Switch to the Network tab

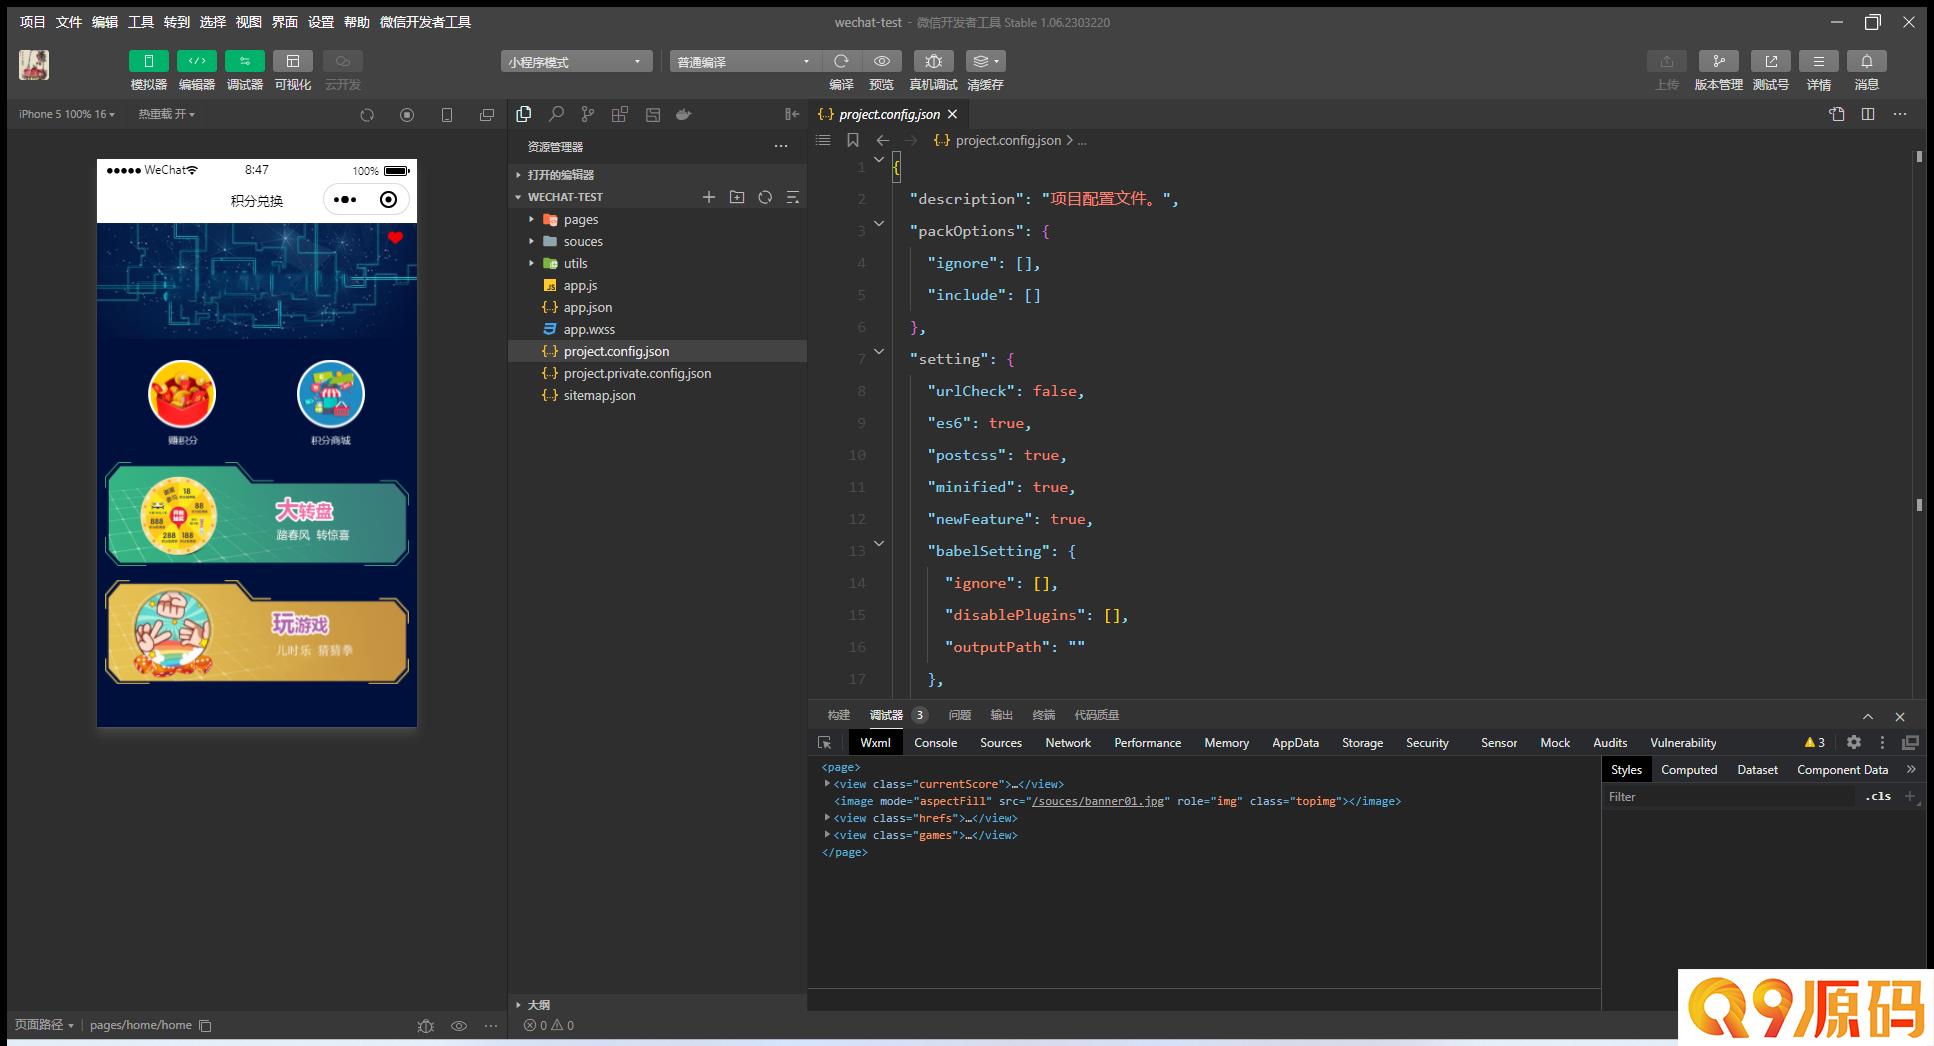pyautogui.click(x=1068, y=742)
